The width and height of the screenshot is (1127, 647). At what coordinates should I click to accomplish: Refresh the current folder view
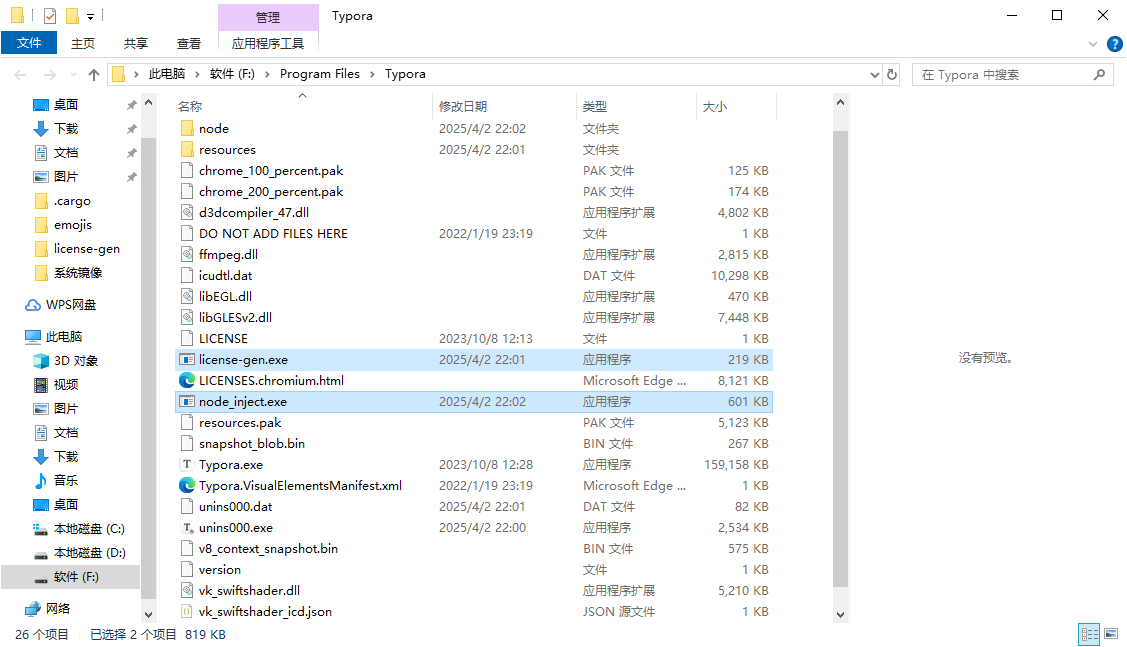892,75
